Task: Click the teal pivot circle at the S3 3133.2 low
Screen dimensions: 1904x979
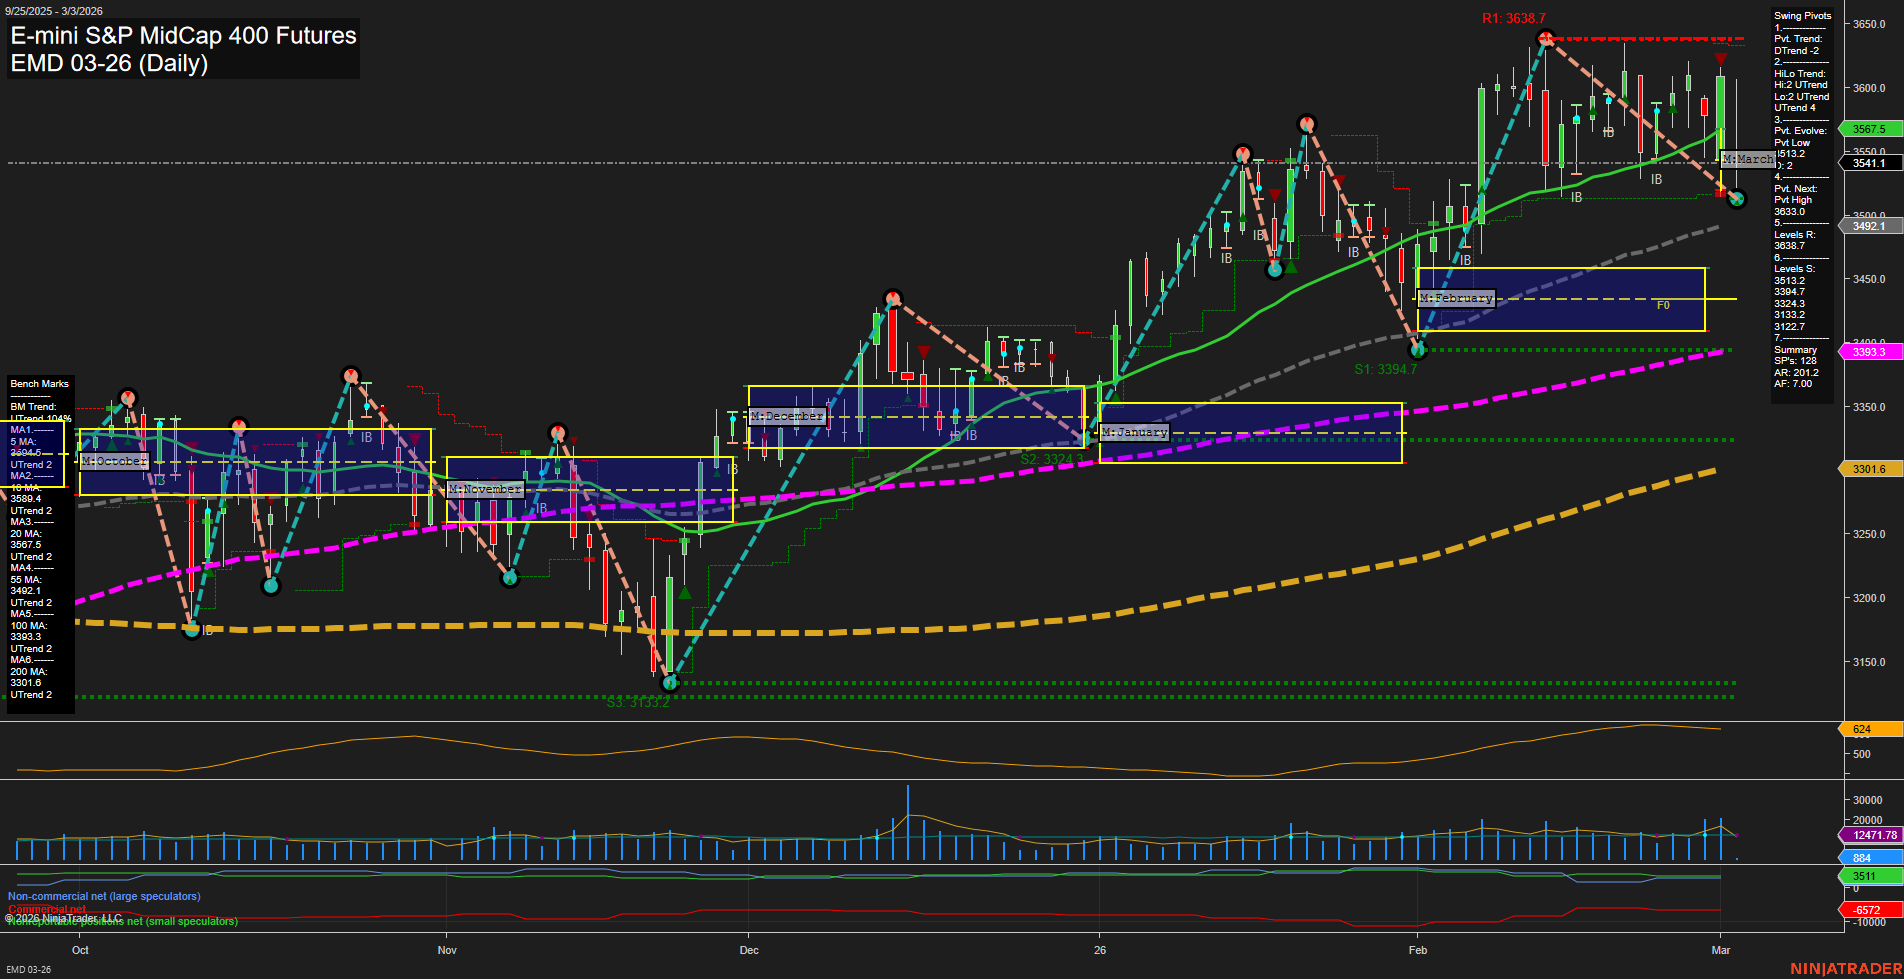Action: (x=670, y=682)
